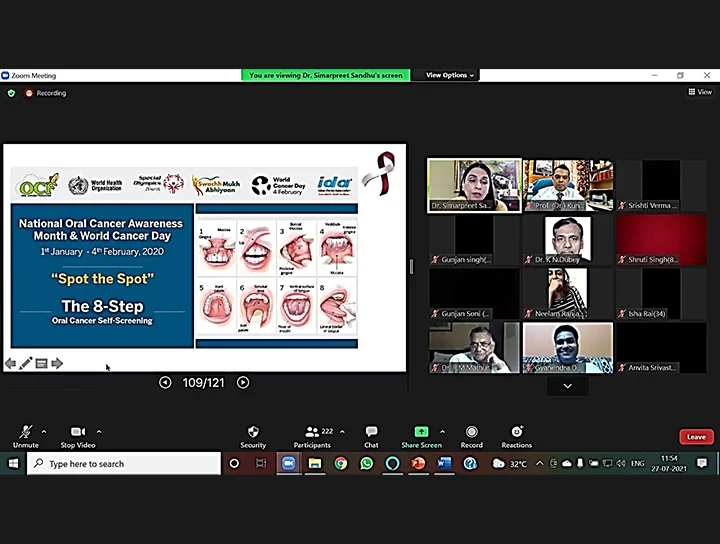Start recording with Record button
This screenshot has width=720, height=544.
(471, 435)
